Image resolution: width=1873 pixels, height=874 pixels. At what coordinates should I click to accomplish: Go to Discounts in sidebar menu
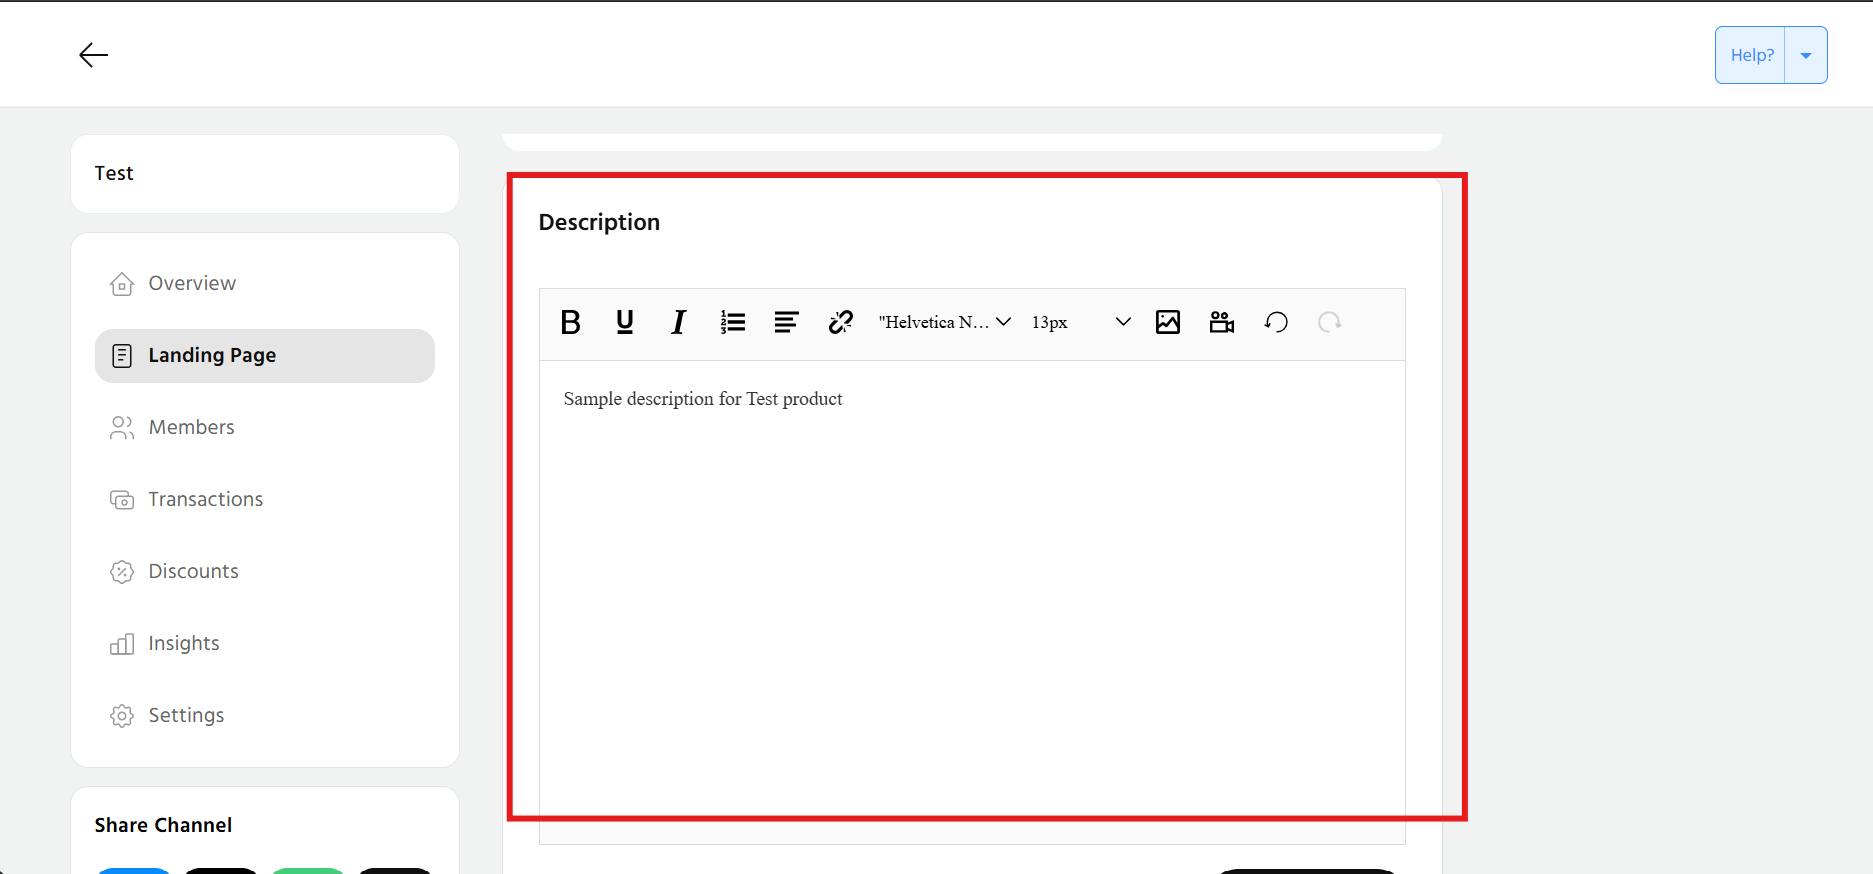[x=193, y=572]
